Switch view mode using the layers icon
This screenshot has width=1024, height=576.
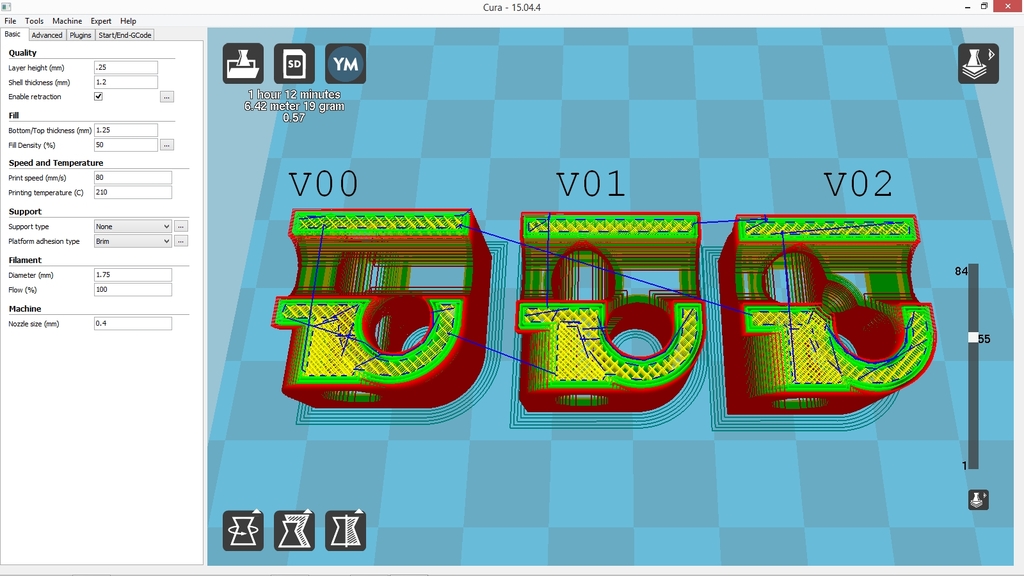(x=977, y=63)
